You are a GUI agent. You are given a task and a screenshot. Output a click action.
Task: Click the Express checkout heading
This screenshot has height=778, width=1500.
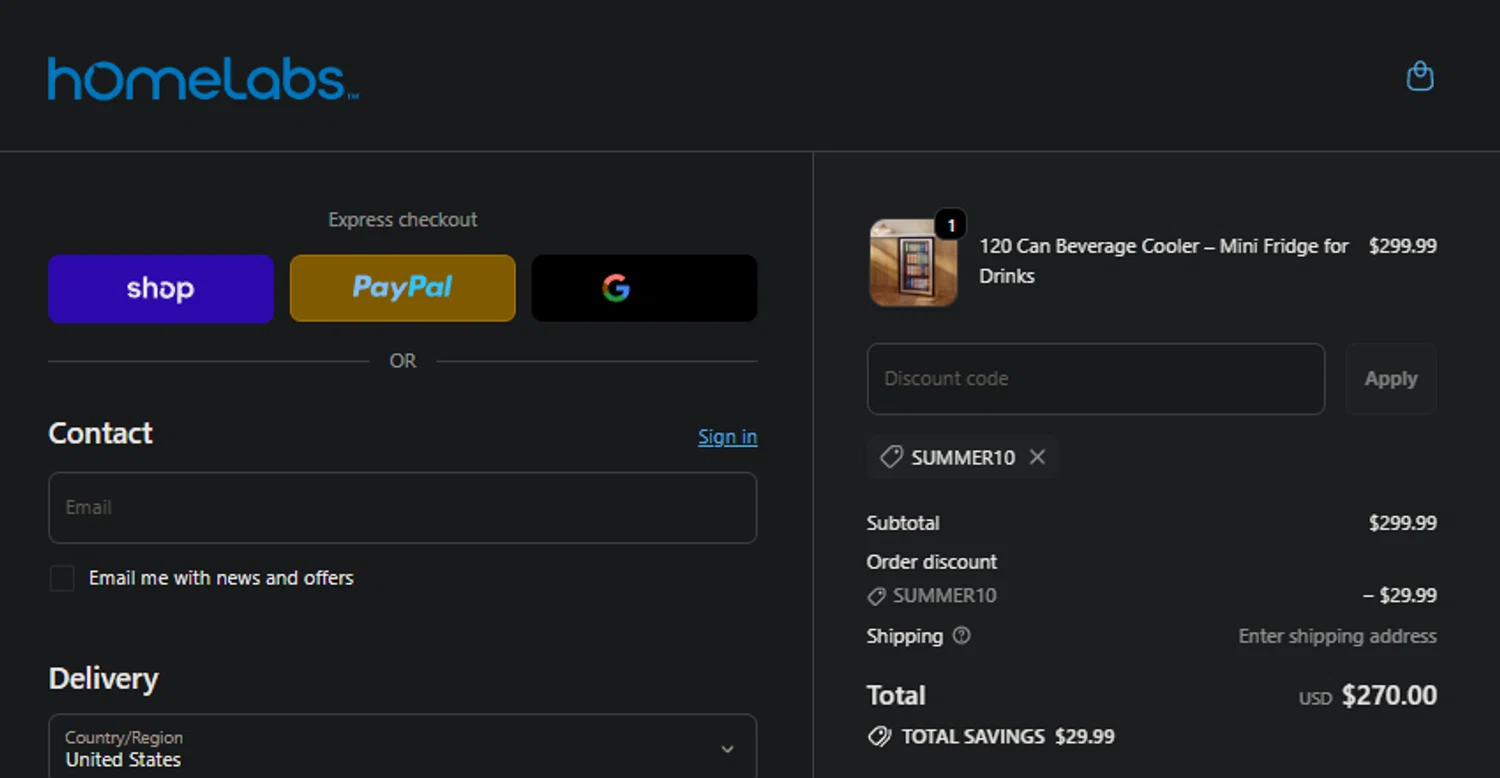click(403, 220)
